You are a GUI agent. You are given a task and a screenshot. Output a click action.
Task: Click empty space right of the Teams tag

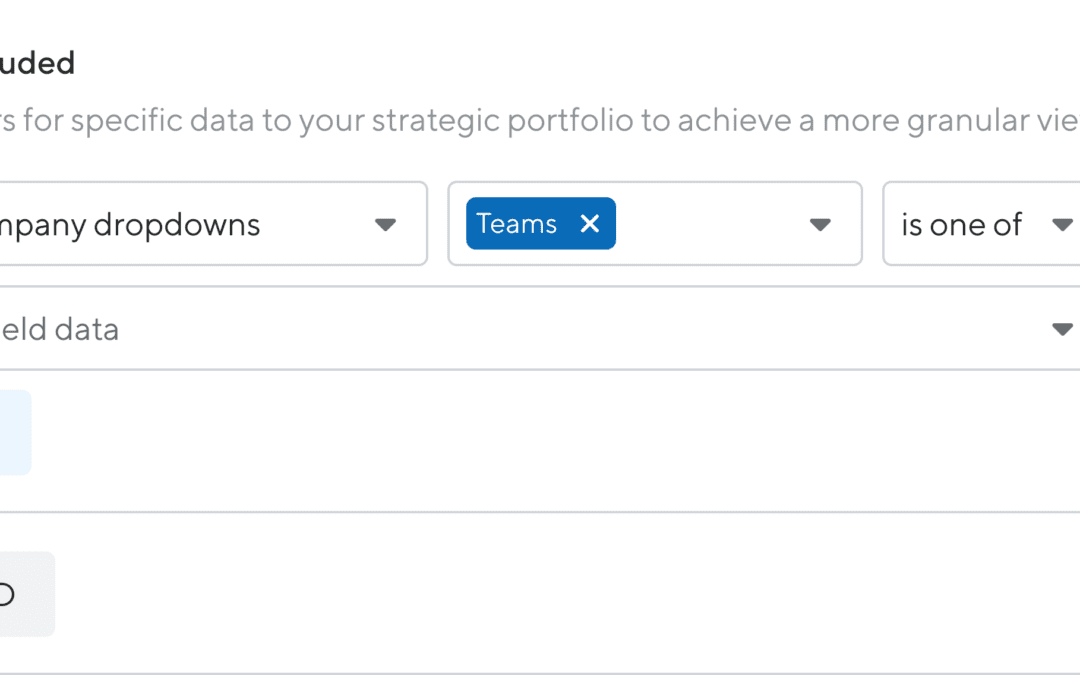[x=710, y=225]
